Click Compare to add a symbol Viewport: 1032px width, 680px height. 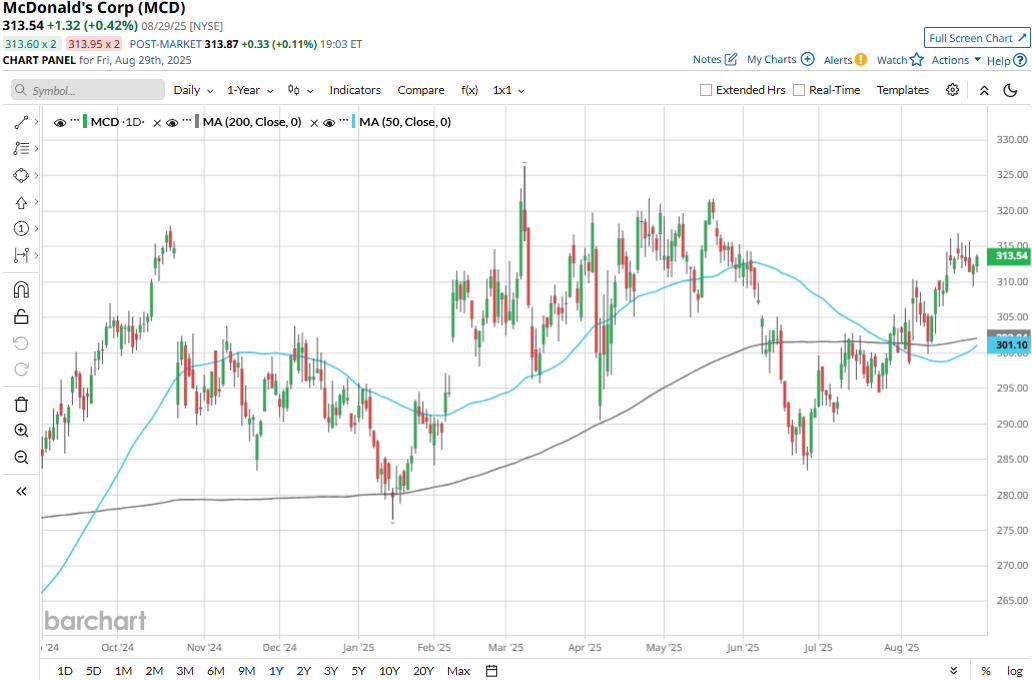coord(421,90)
